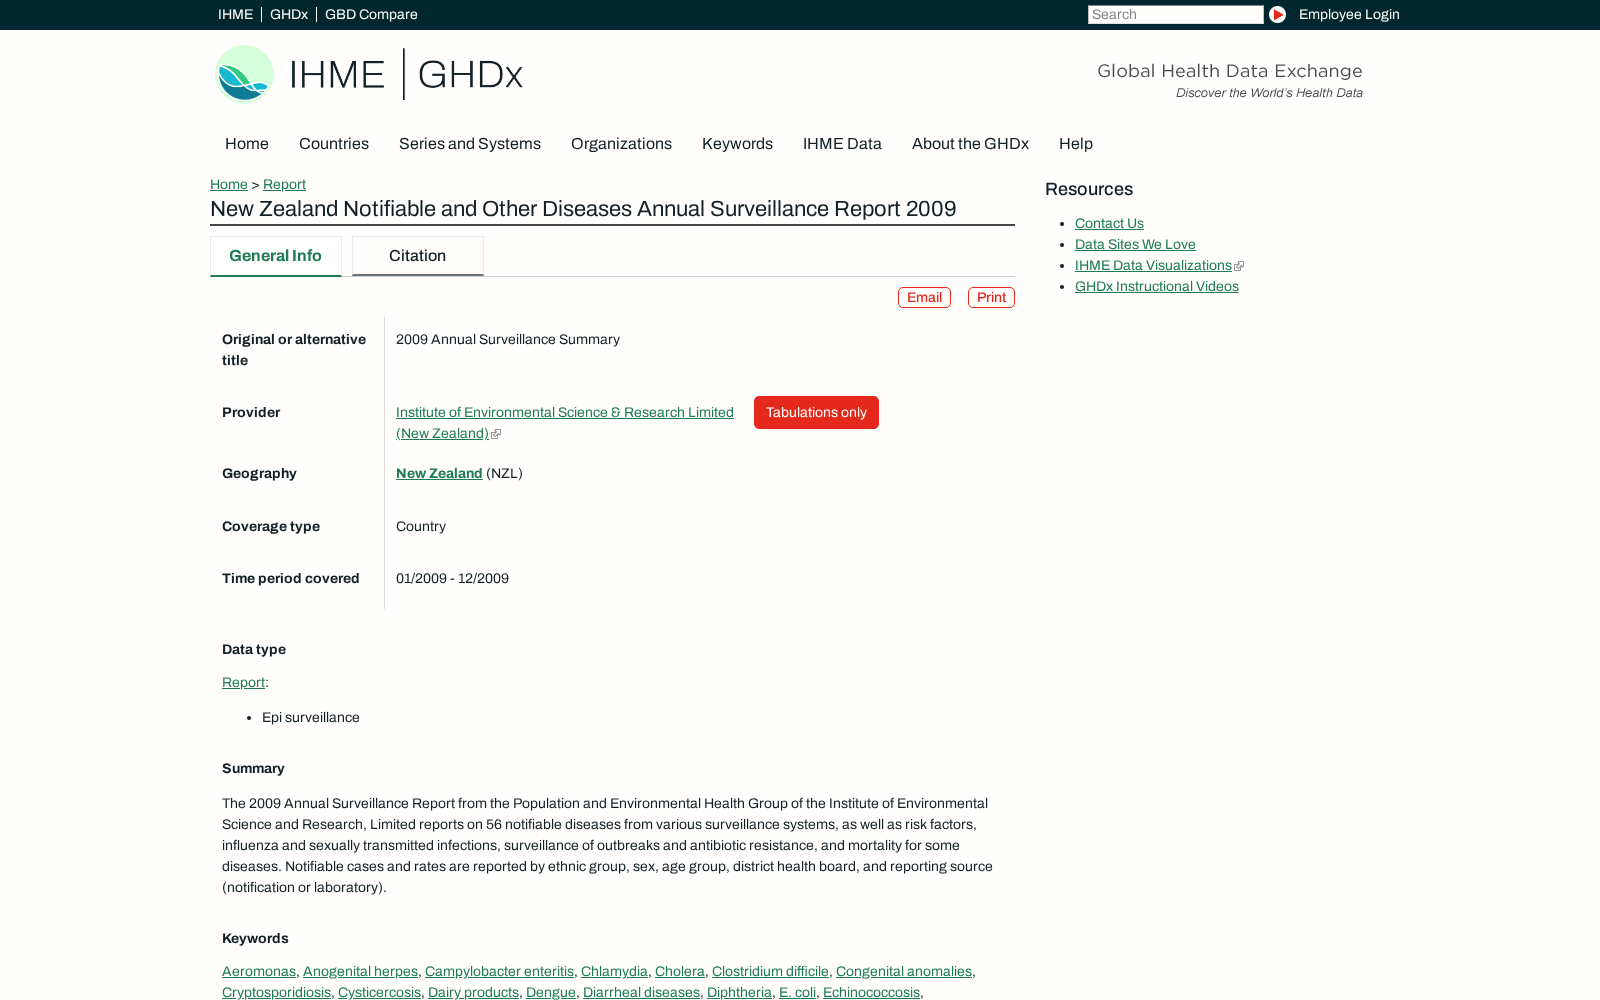Click the Report data type link
The image size is (1600, 1000).
click(243, 683)
